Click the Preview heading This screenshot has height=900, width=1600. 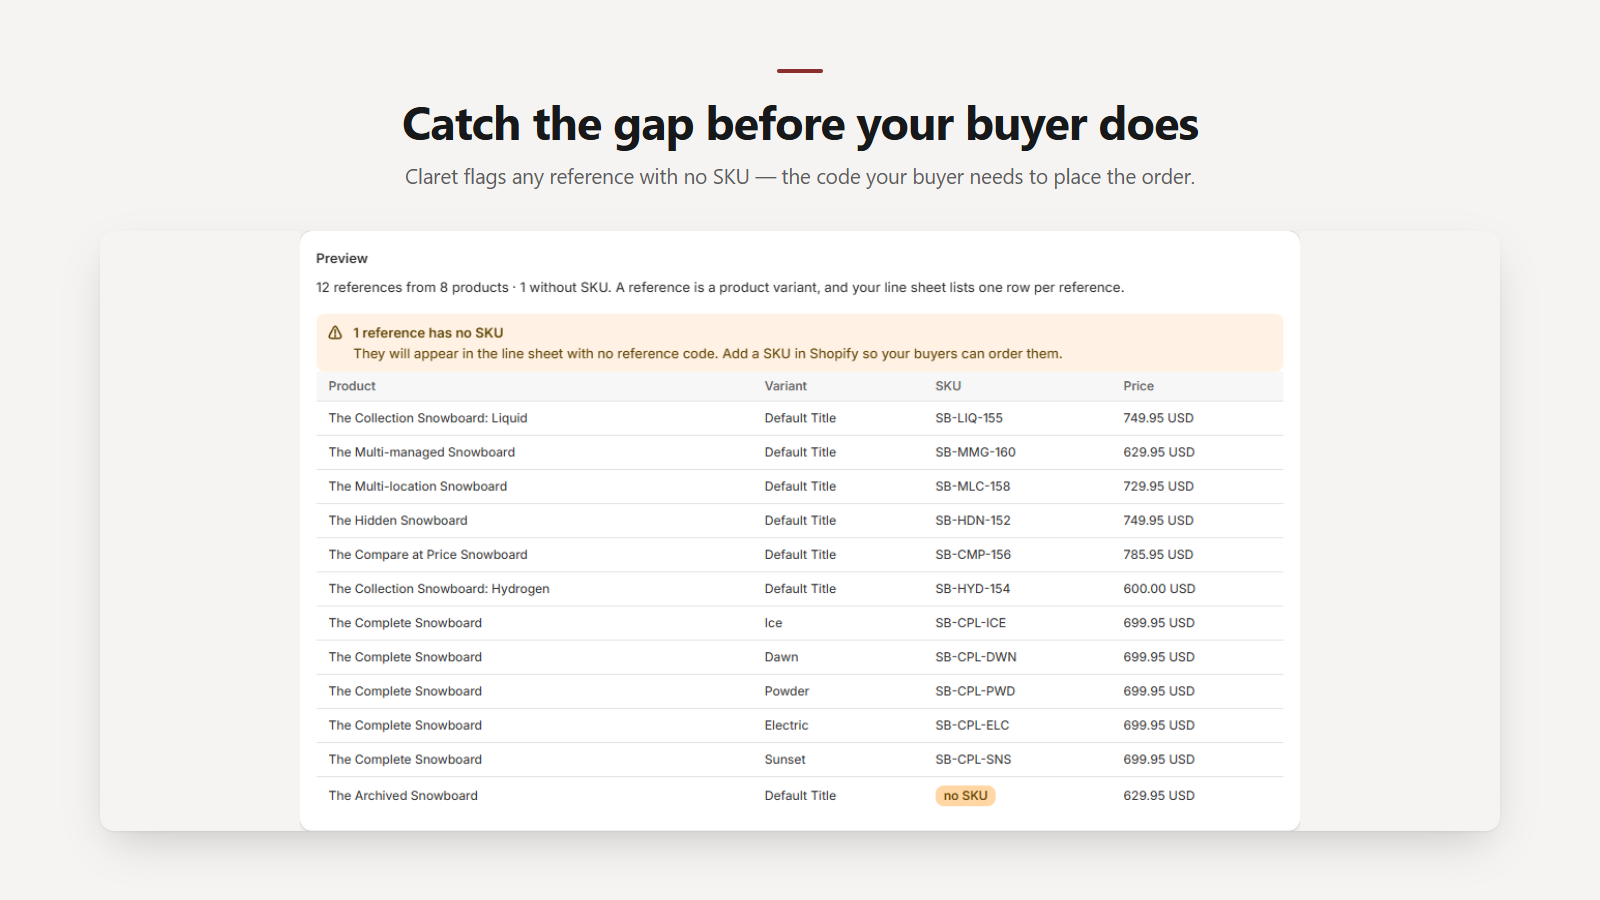tap(342, 258)
